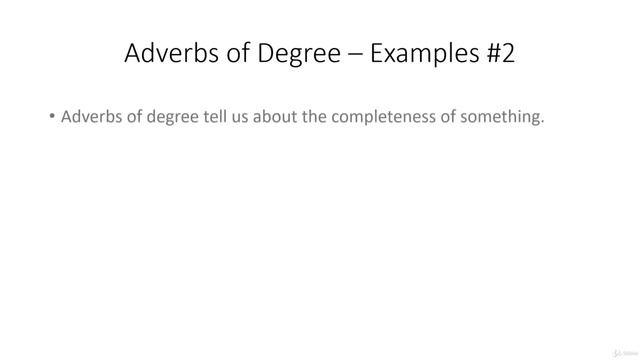Click the word "us" in the bullet sentence
Screen dimensions: 640x360
(x=240, y=118)
